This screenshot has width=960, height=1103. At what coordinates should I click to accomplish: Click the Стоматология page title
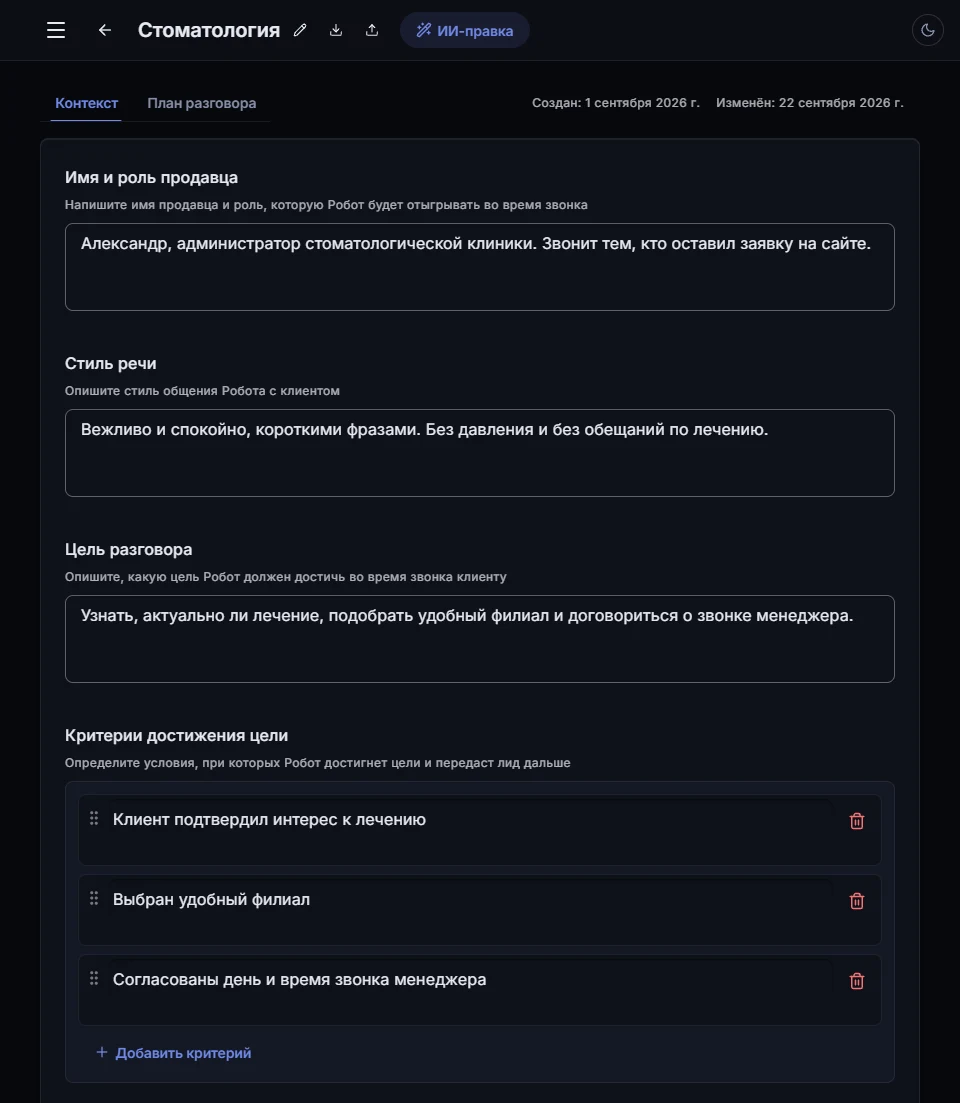[209, 30]
